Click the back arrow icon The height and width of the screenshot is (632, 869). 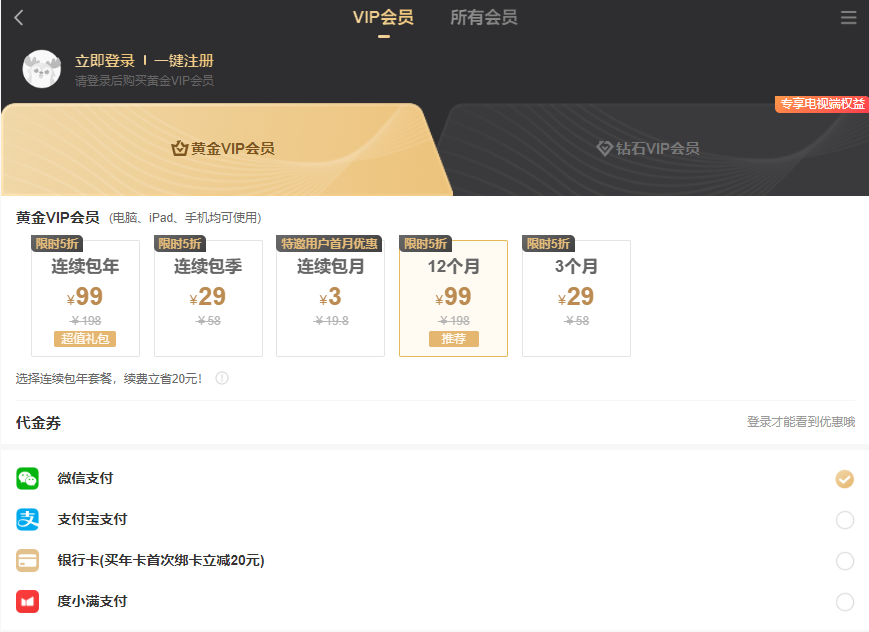18,18
